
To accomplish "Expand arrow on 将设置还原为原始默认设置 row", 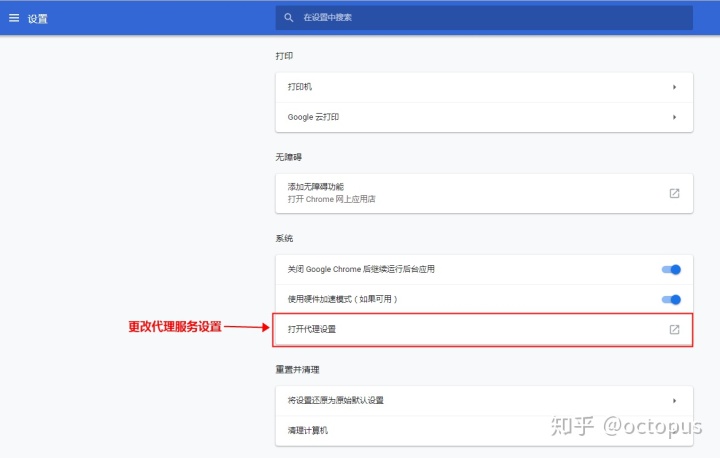I will point(674,401).
